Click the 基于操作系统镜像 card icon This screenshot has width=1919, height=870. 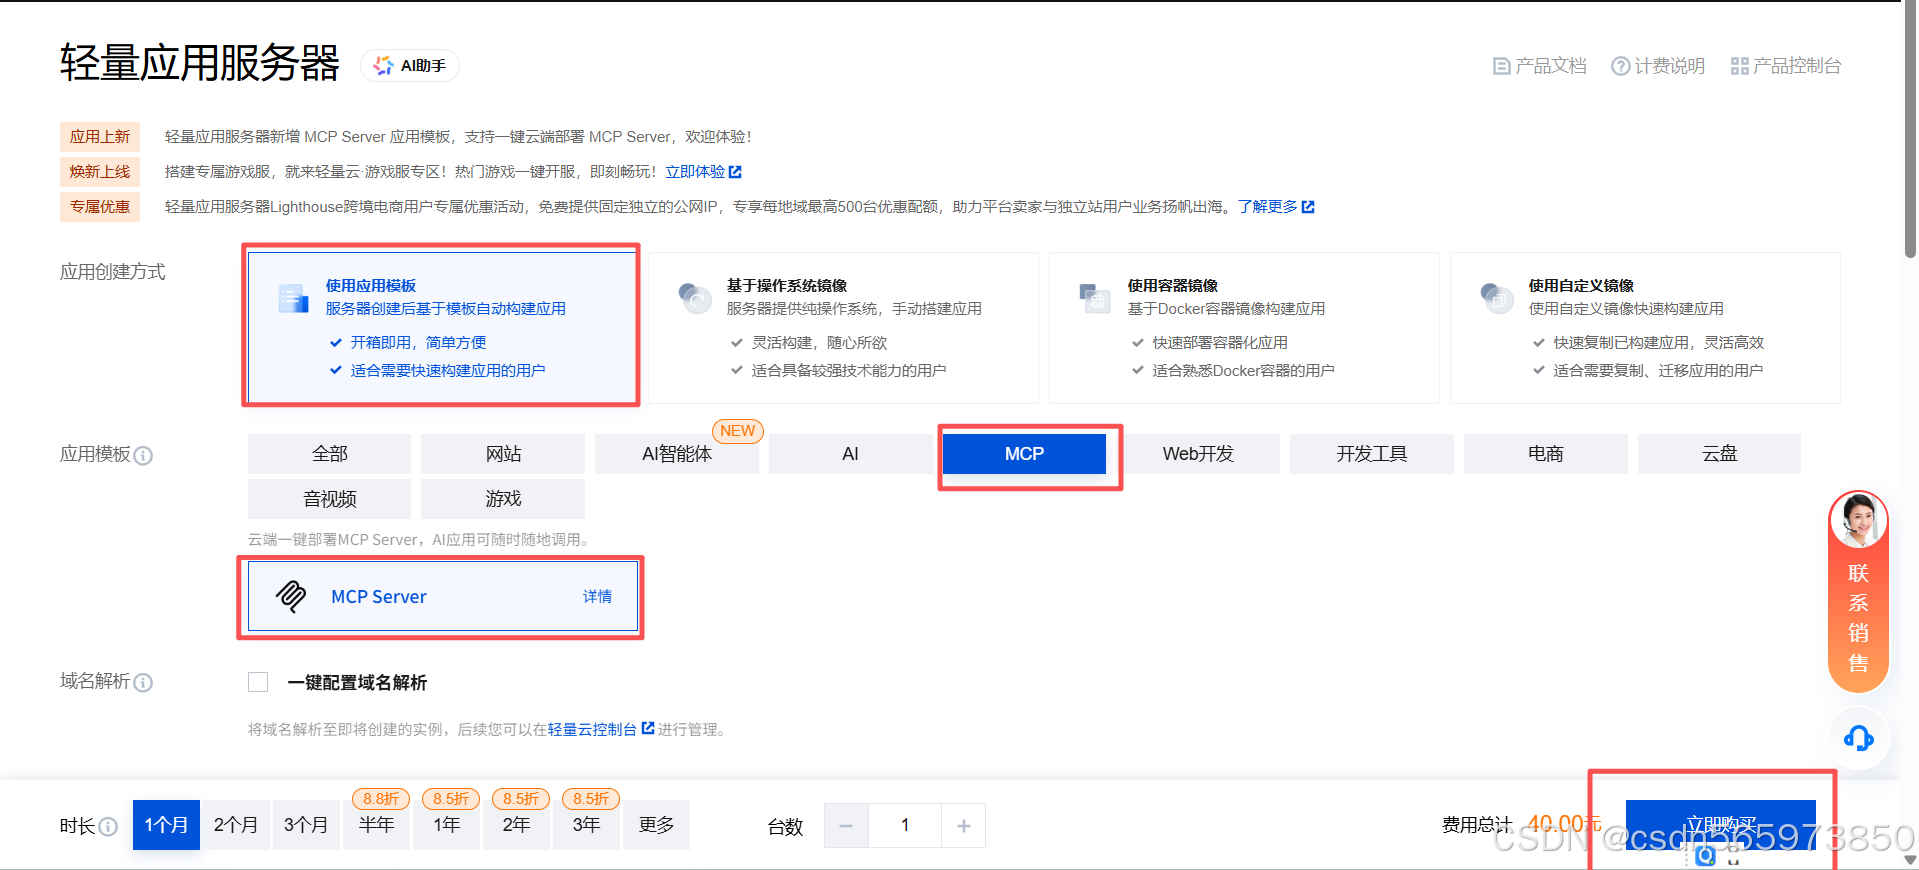[x=694, y=298]
